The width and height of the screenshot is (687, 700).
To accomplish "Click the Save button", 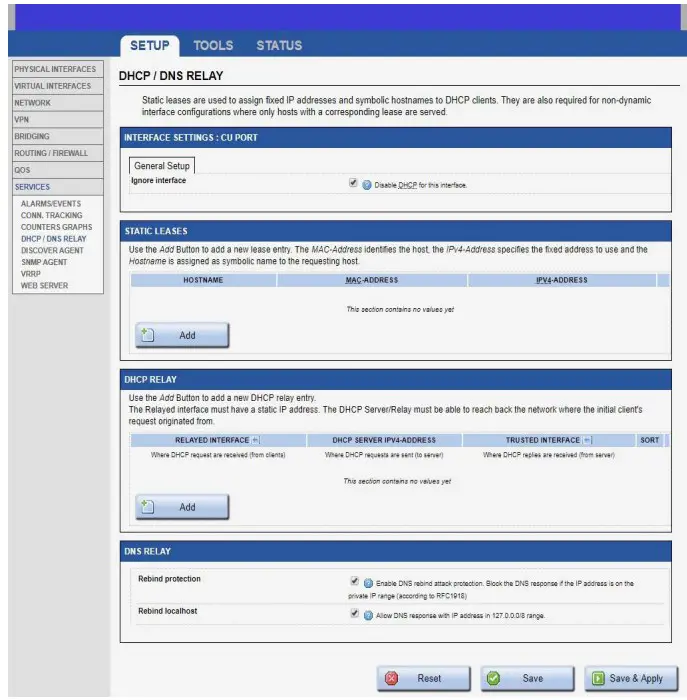I will pos(527,678).
